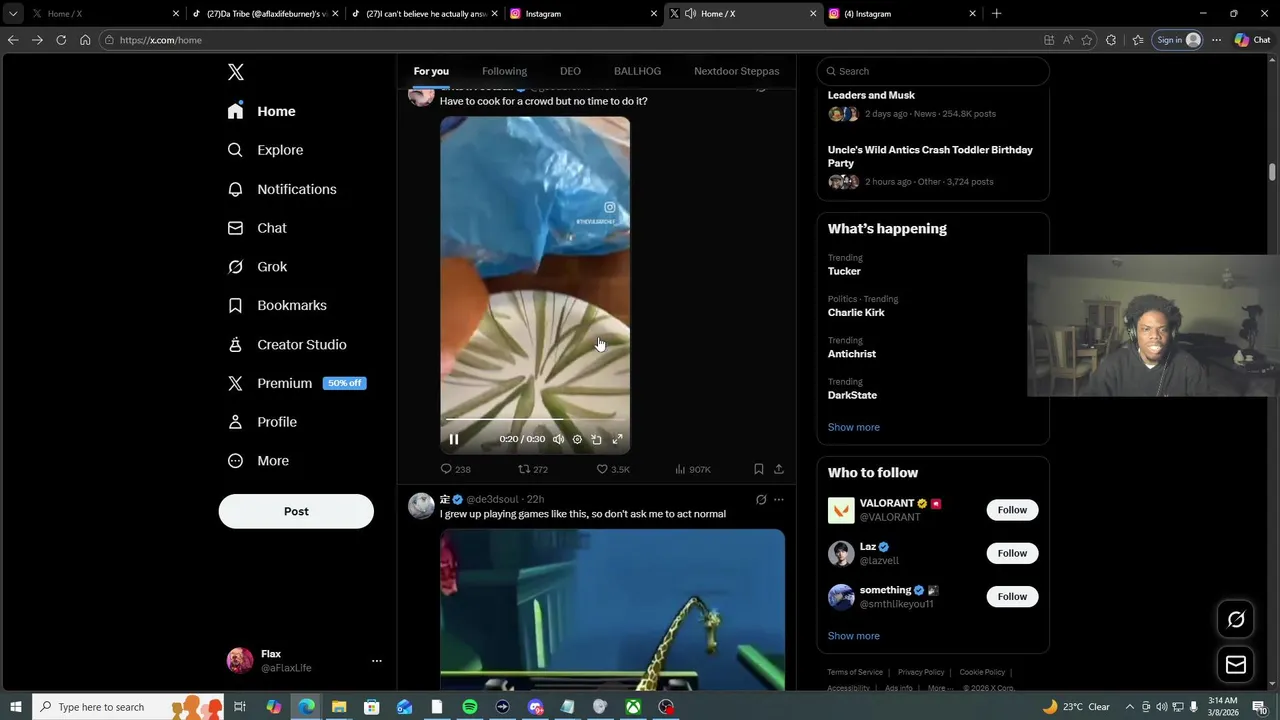Open the Terms of Service link
This screenshot has width=1280, height=720.
(855, 672)
